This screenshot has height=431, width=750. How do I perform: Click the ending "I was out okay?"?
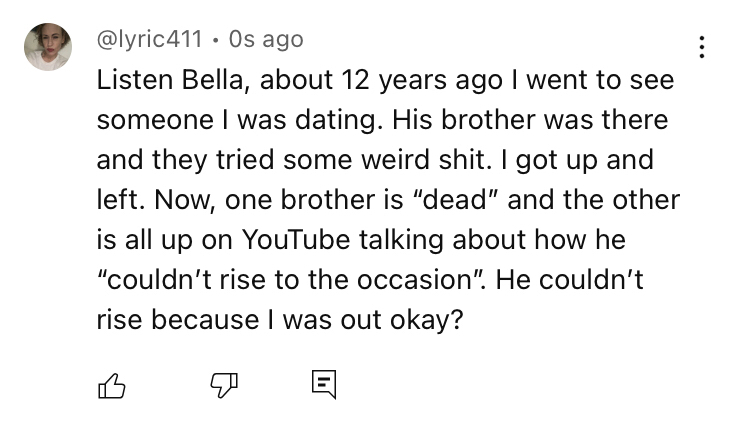(359, 319)
